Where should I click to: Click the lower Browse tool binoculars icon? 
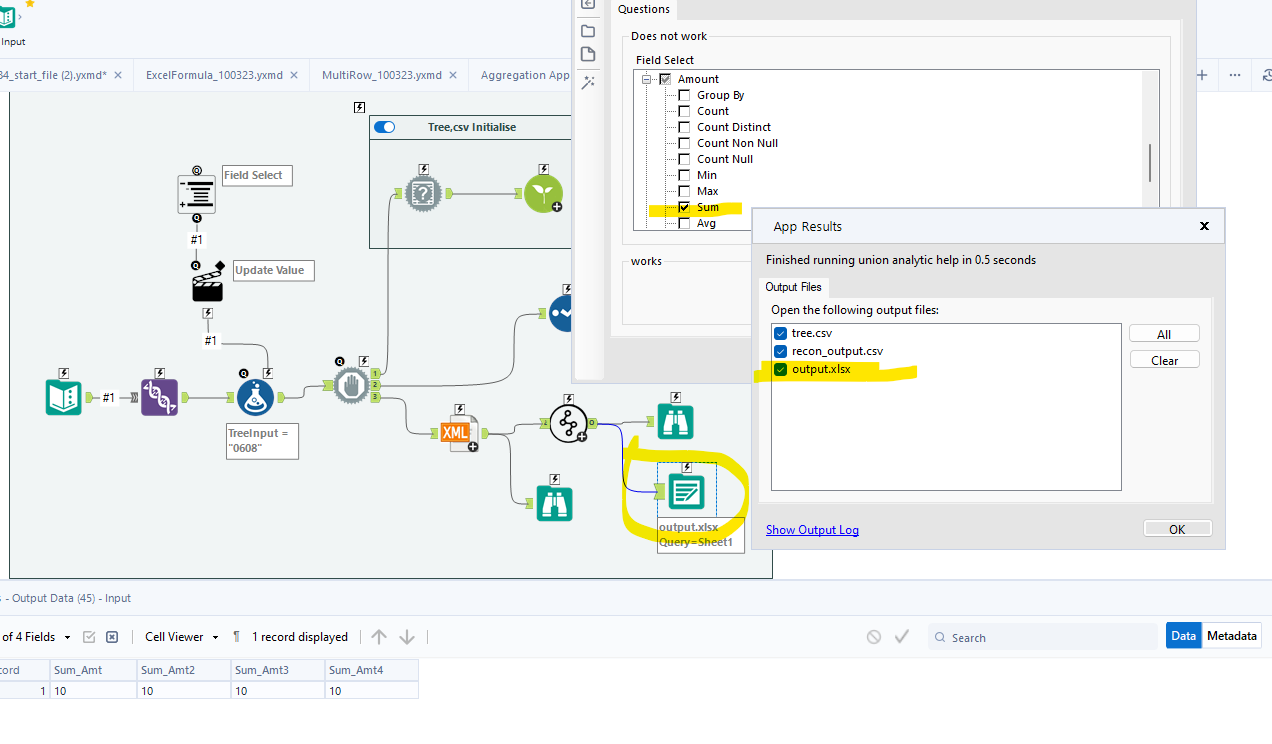555,504
